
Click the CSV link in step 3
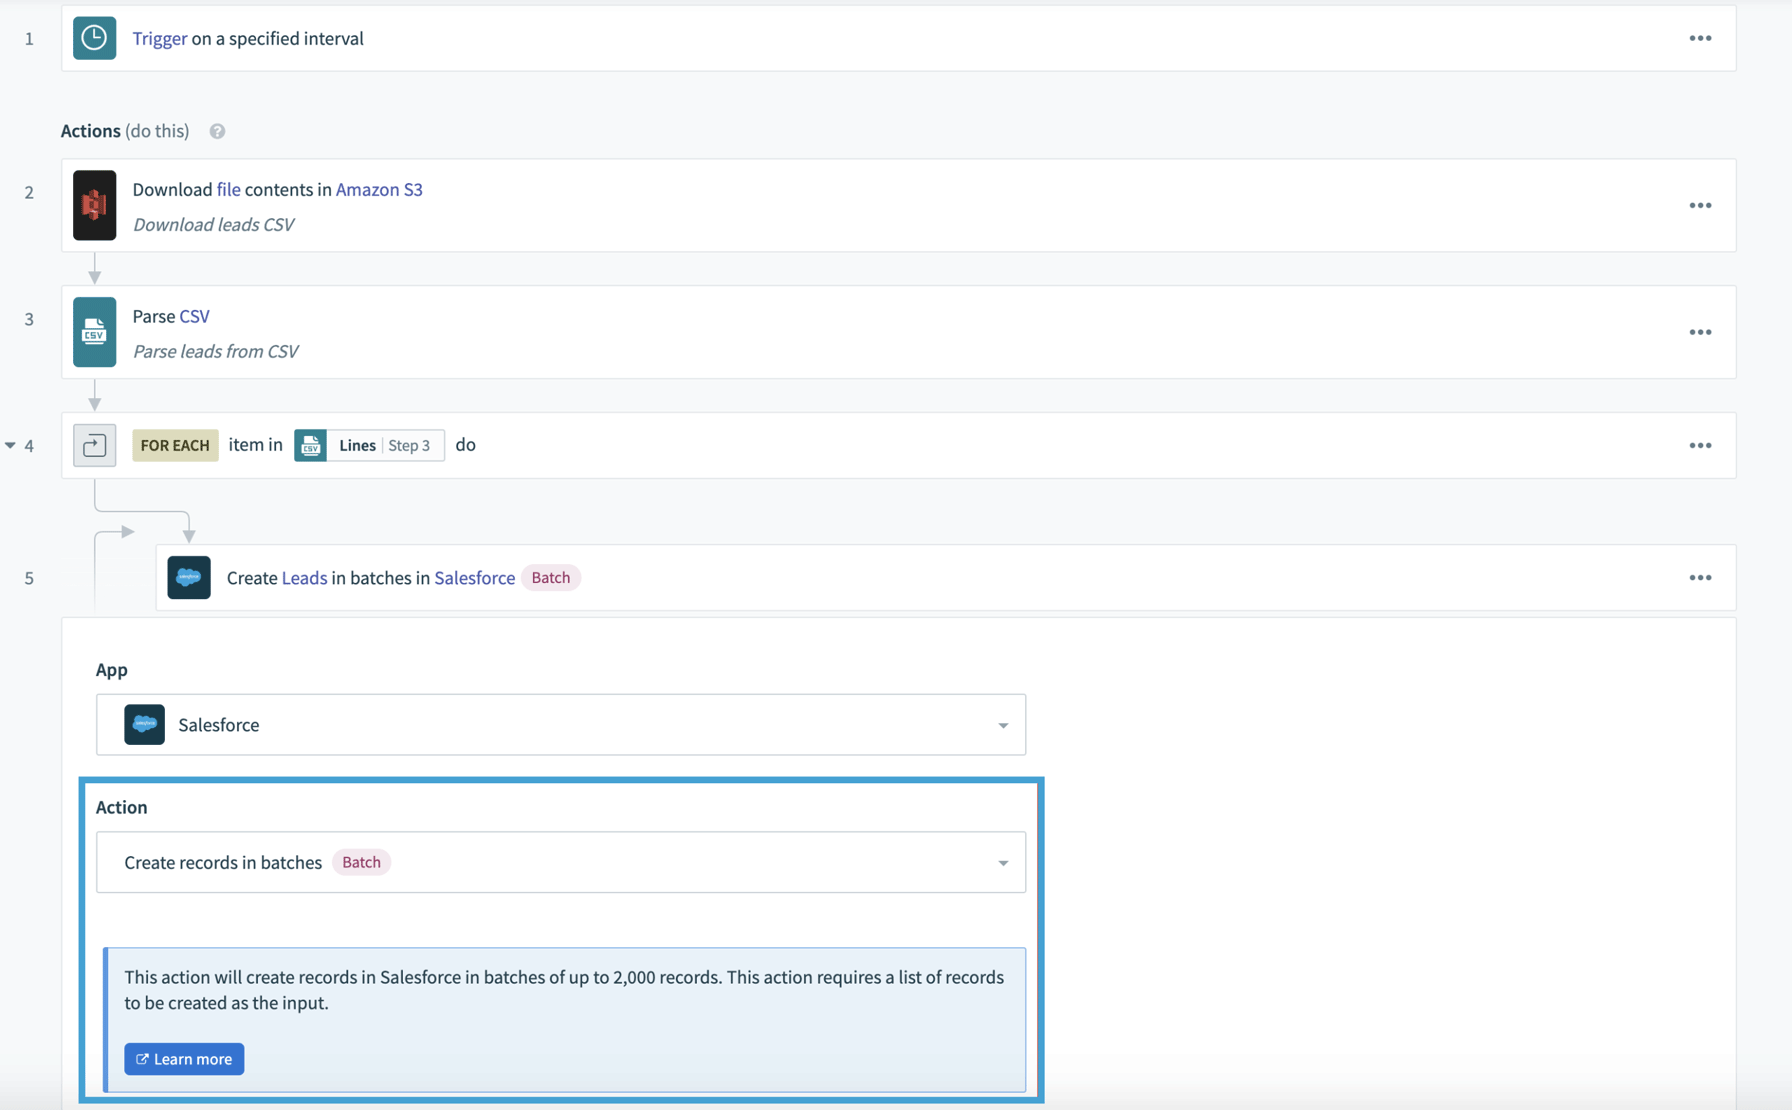click(194, 316)
